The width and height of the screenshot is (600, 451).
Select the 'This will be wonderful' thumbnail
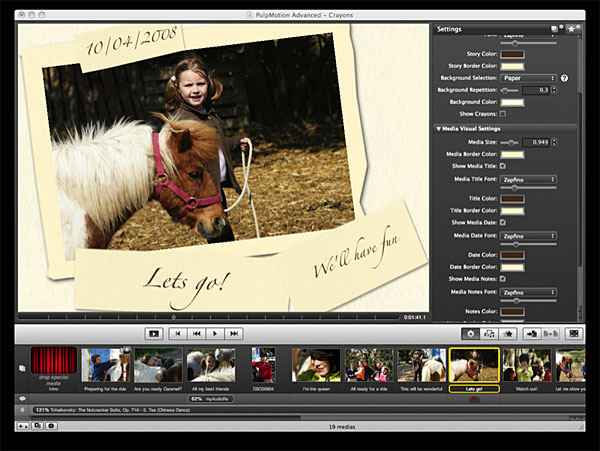421,365
